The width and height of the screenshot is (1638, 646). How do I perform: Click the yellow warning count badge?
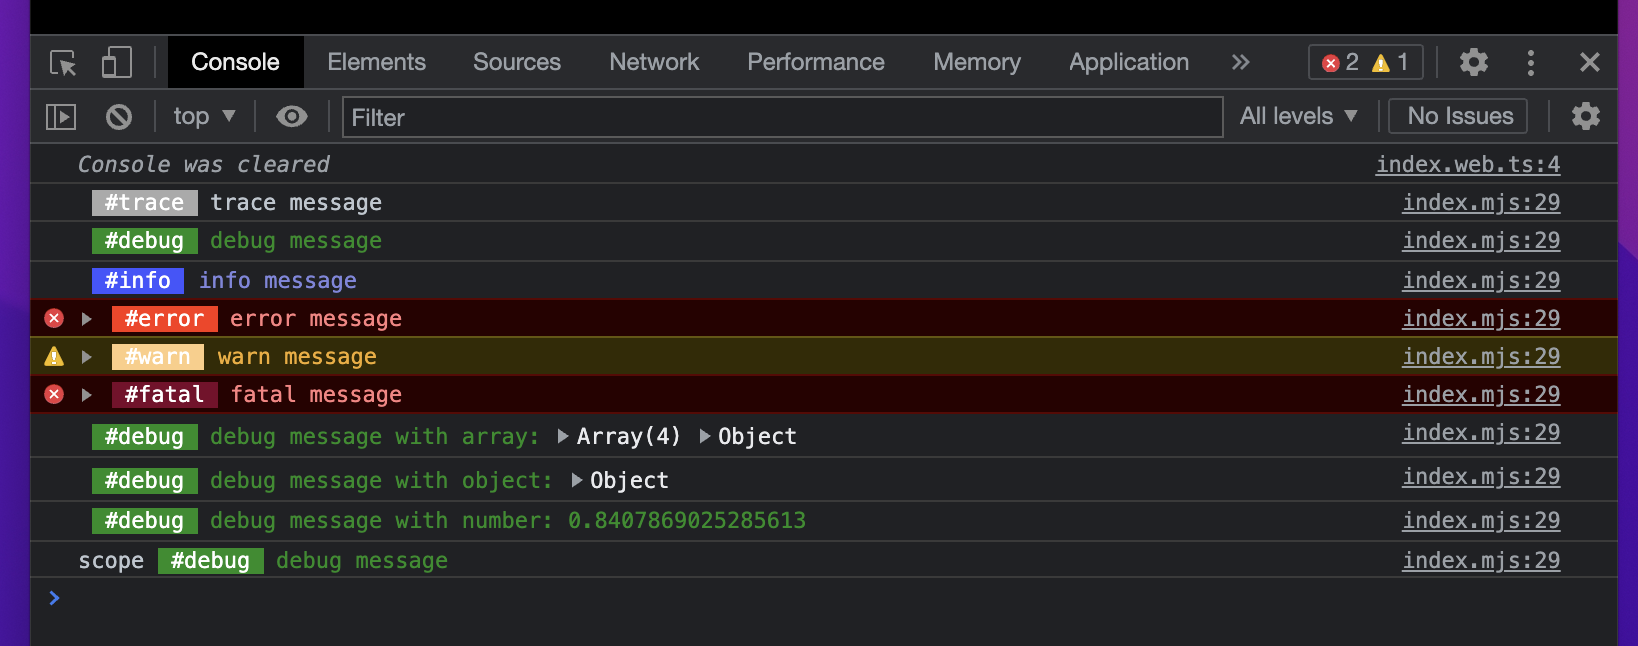[1392, 63]
